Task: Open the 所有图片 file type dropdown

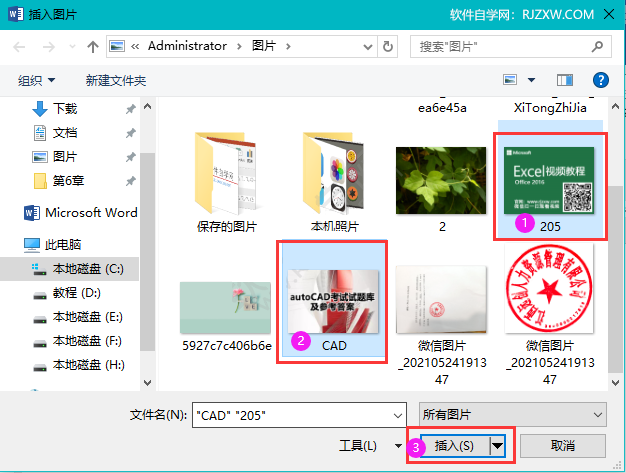Action: pyautogui.click(x=513, y=414)
